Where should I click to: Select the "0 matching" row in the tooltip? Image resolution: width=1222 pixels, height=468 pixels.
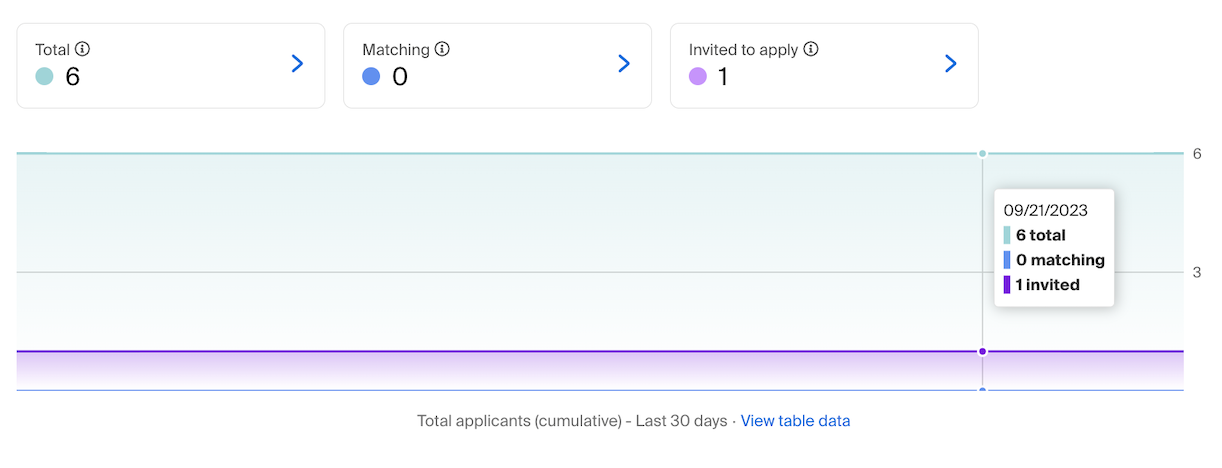1060,260
